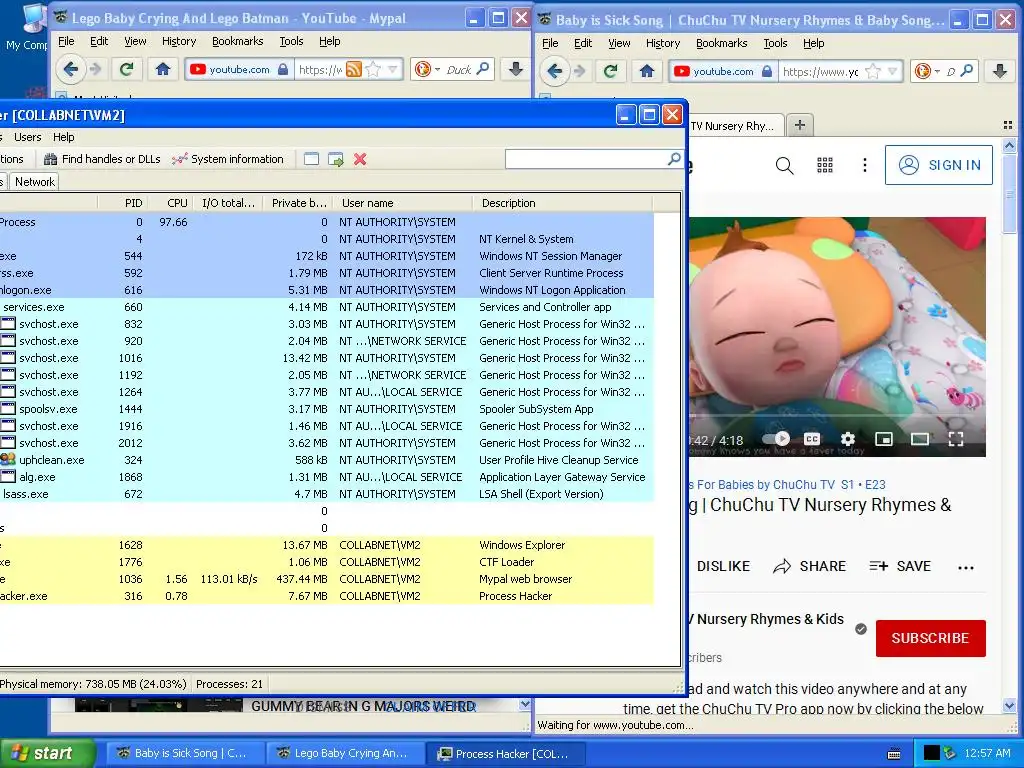Click the Start button on the taskbar
This screenshot has height=768, width=1024.
(x=47, y=753)
